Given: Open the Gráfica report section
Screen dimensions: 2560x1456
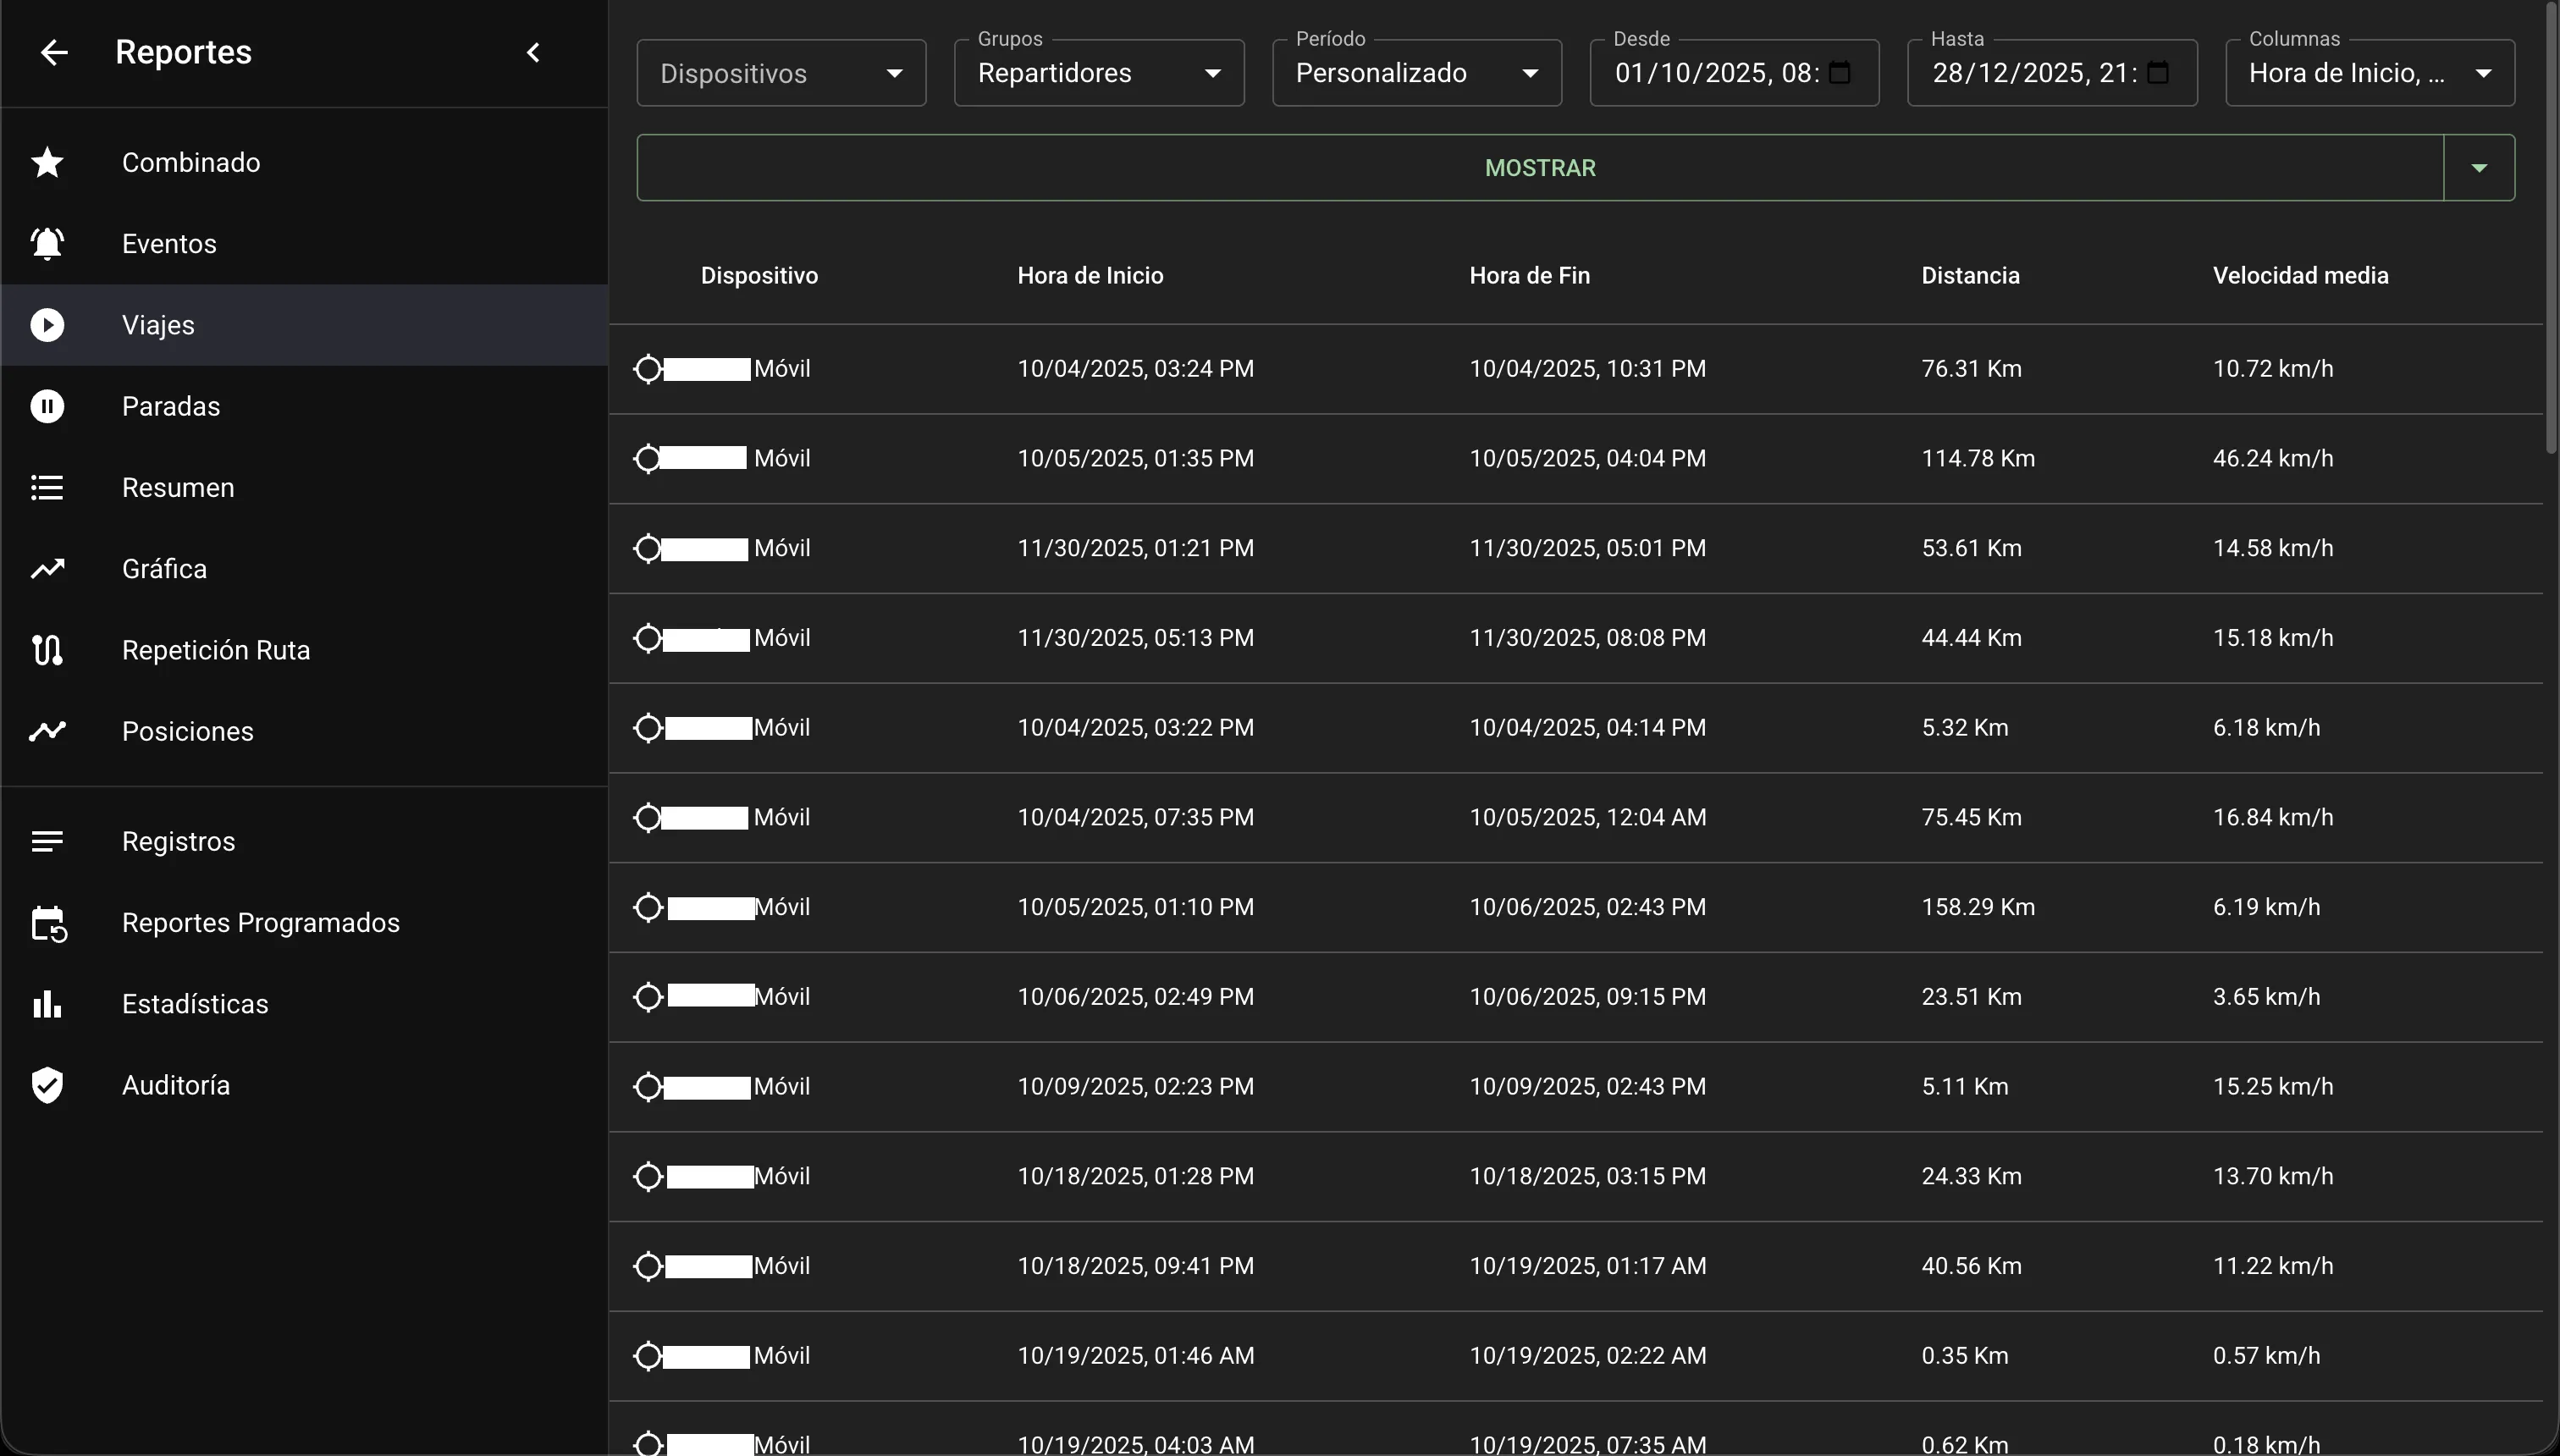Looking at the screenshot, I should pos(163,568).
